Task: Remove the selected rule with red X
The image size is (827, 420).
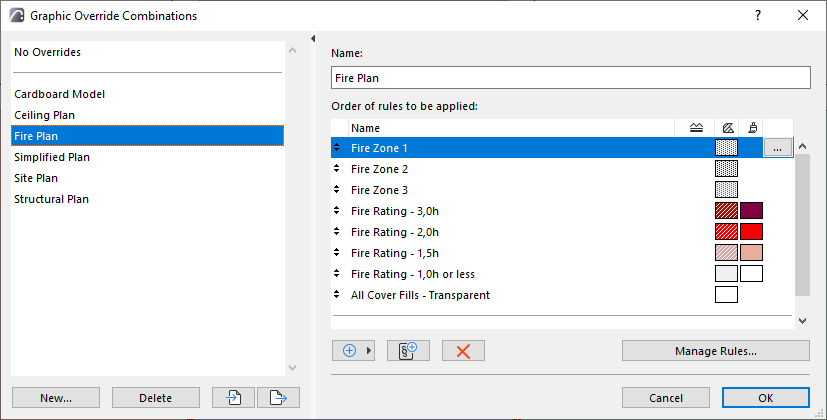Action: [463, 351]
